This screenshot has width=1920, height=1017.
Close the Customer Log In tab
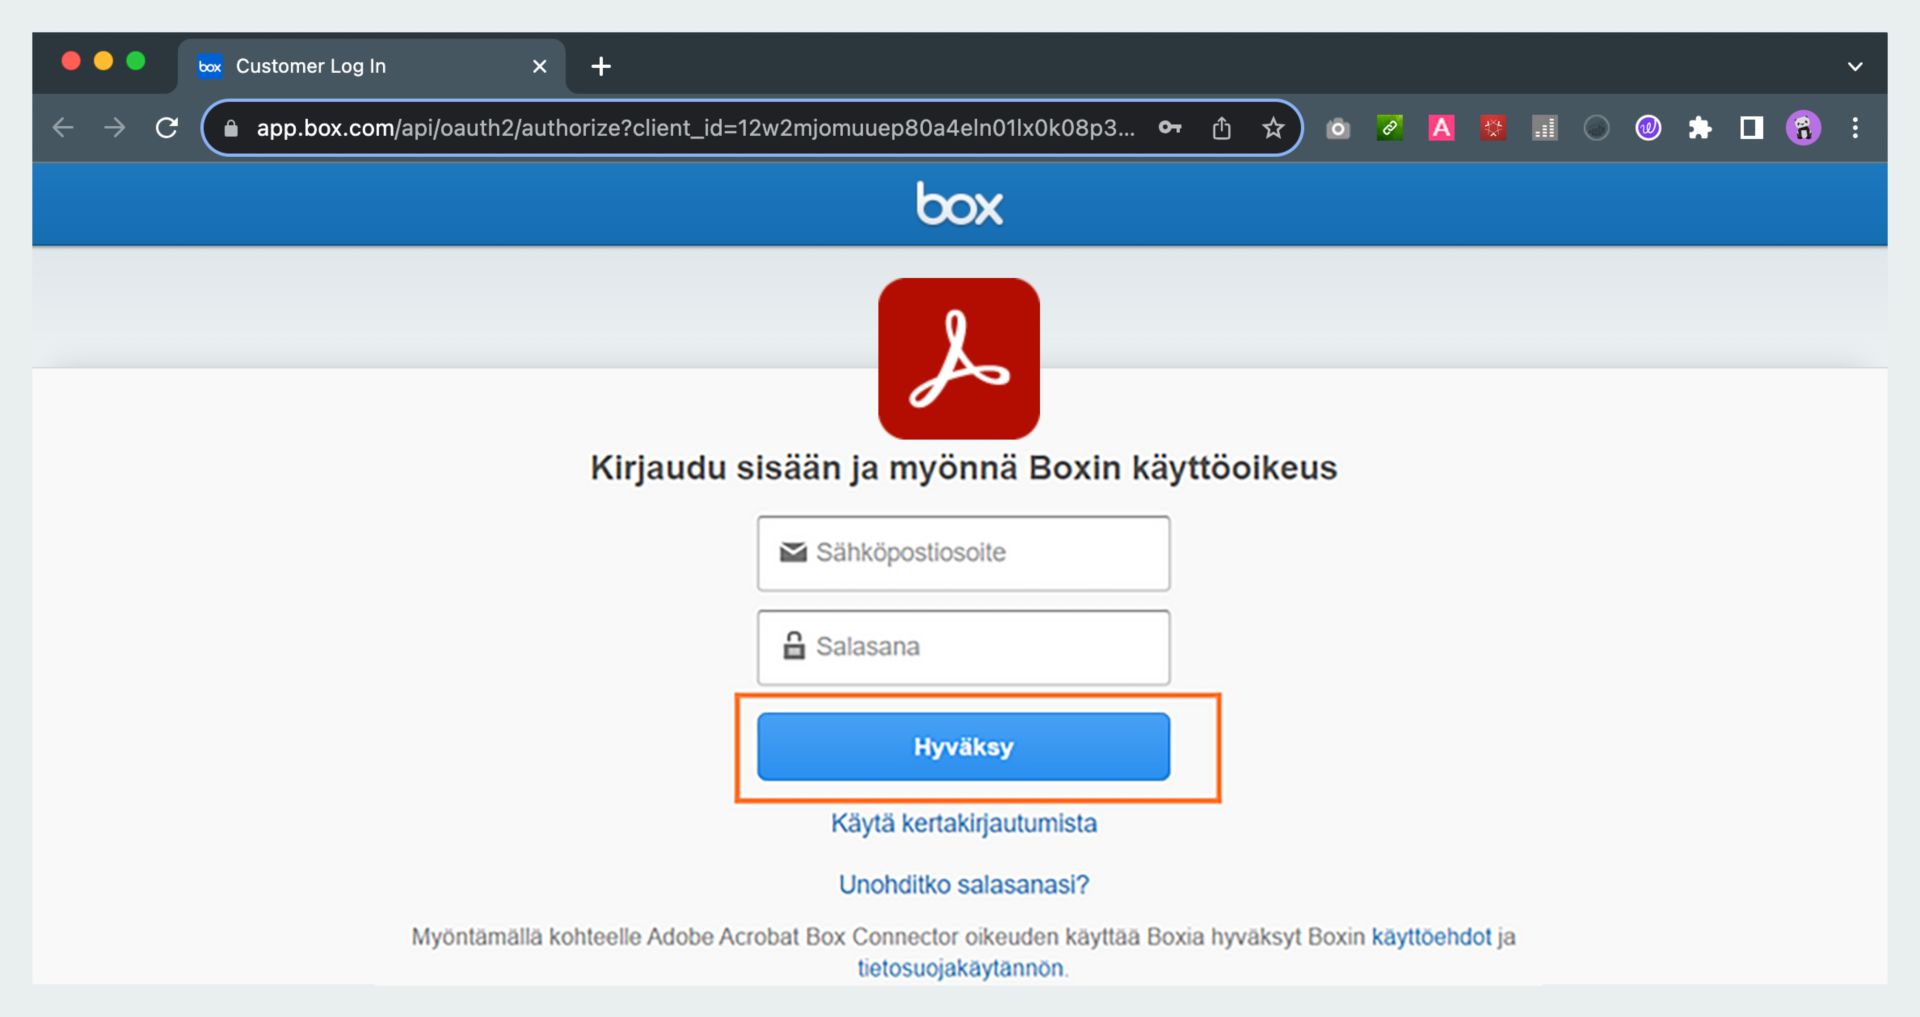coord(540,66)
